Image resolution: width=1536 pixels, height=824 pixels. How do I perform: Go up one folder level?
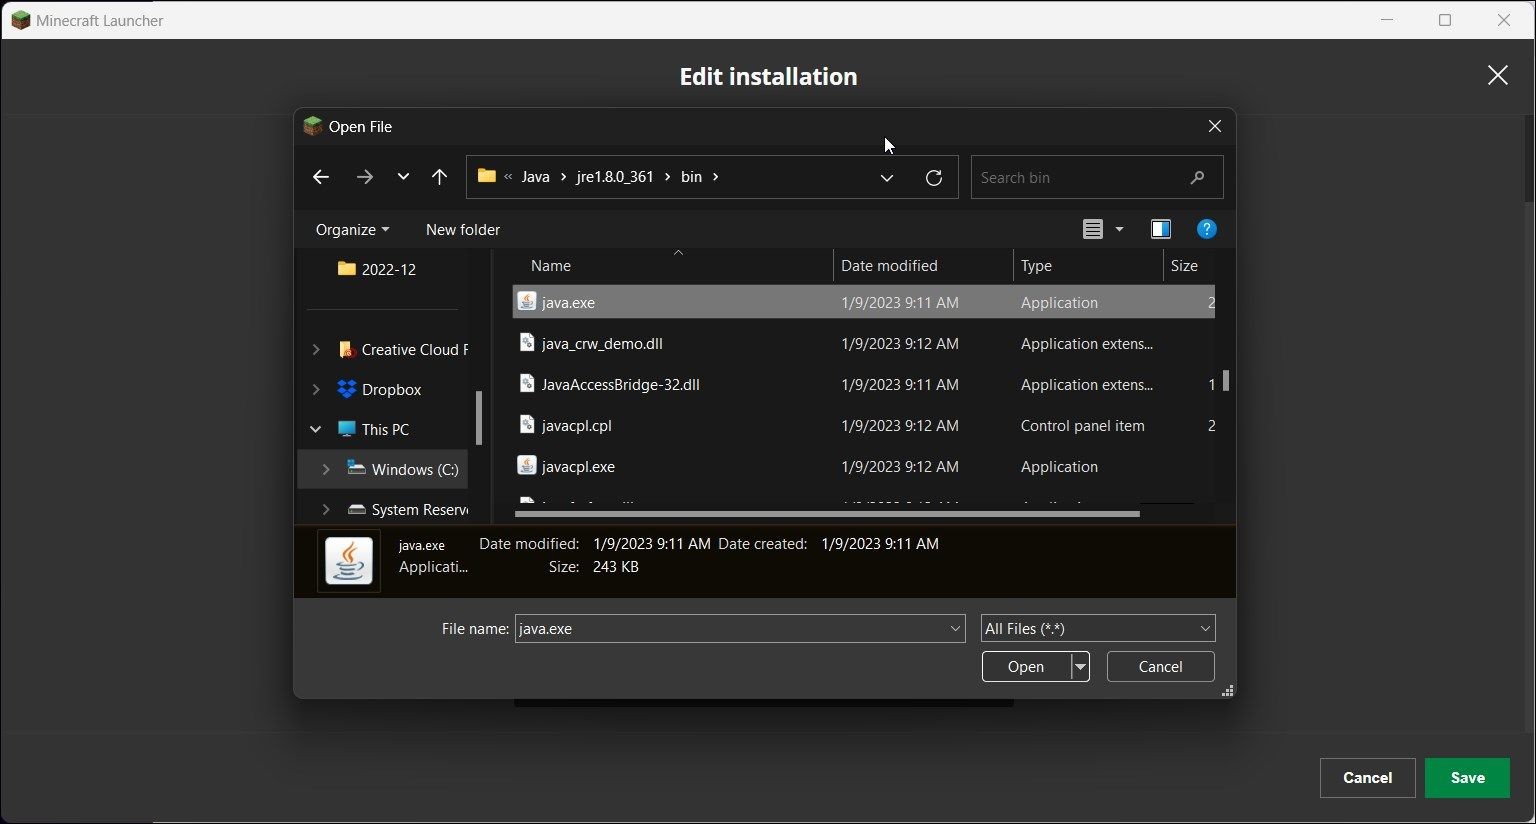coord(439,177)
